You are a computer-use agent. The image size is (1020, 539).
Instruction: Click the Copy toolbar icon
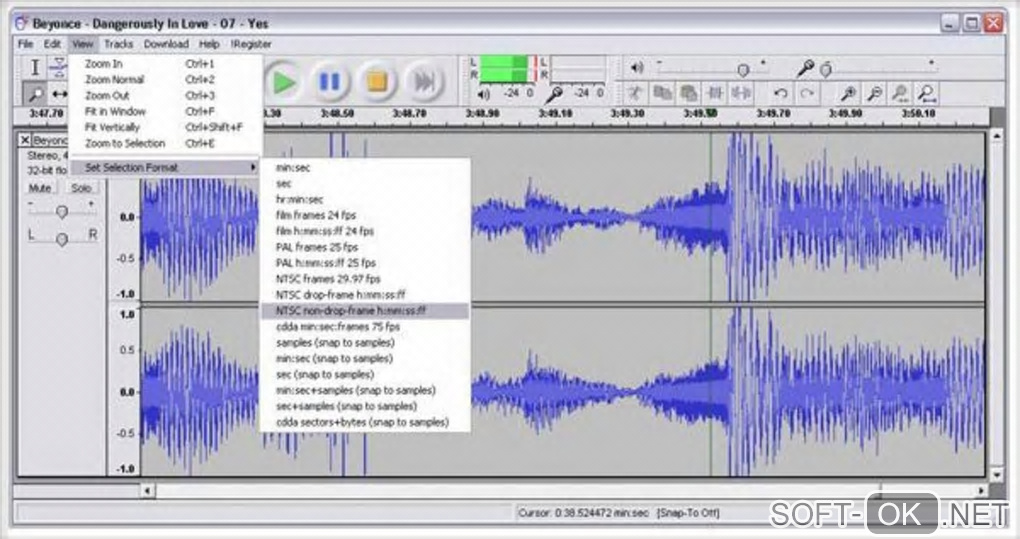[662, 94]
